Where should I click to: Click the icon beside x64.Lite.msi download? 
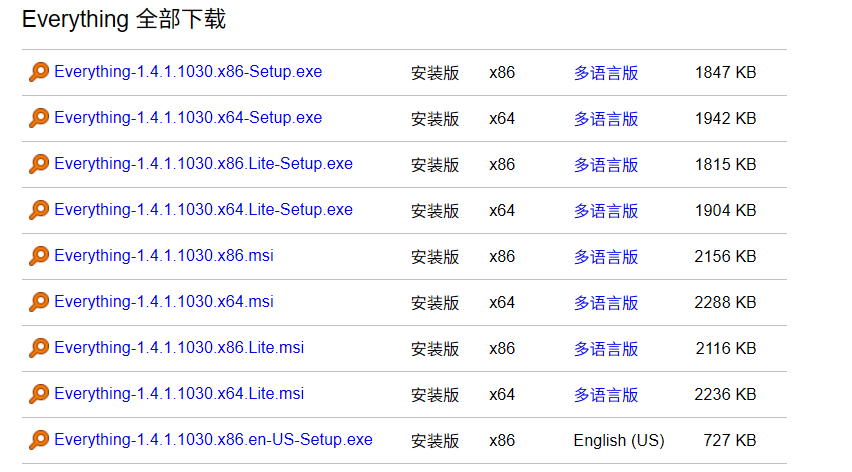coord(39,394)
